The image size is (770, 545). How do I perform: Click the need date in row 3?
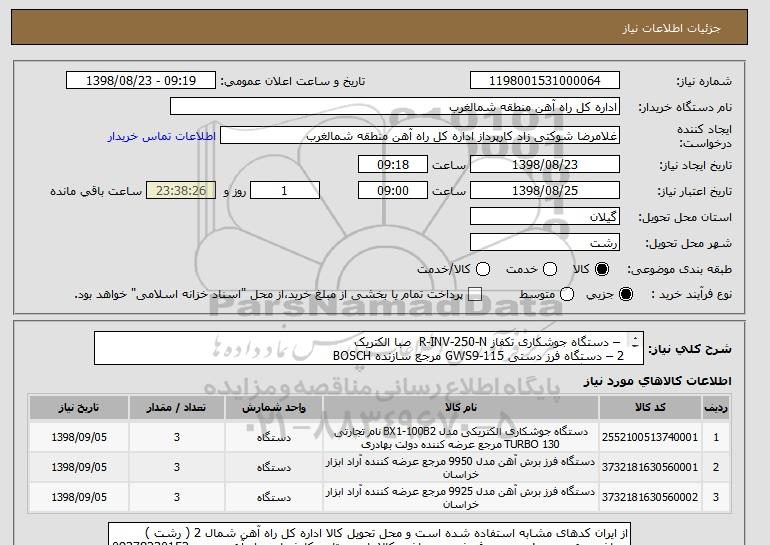[79, 497]
